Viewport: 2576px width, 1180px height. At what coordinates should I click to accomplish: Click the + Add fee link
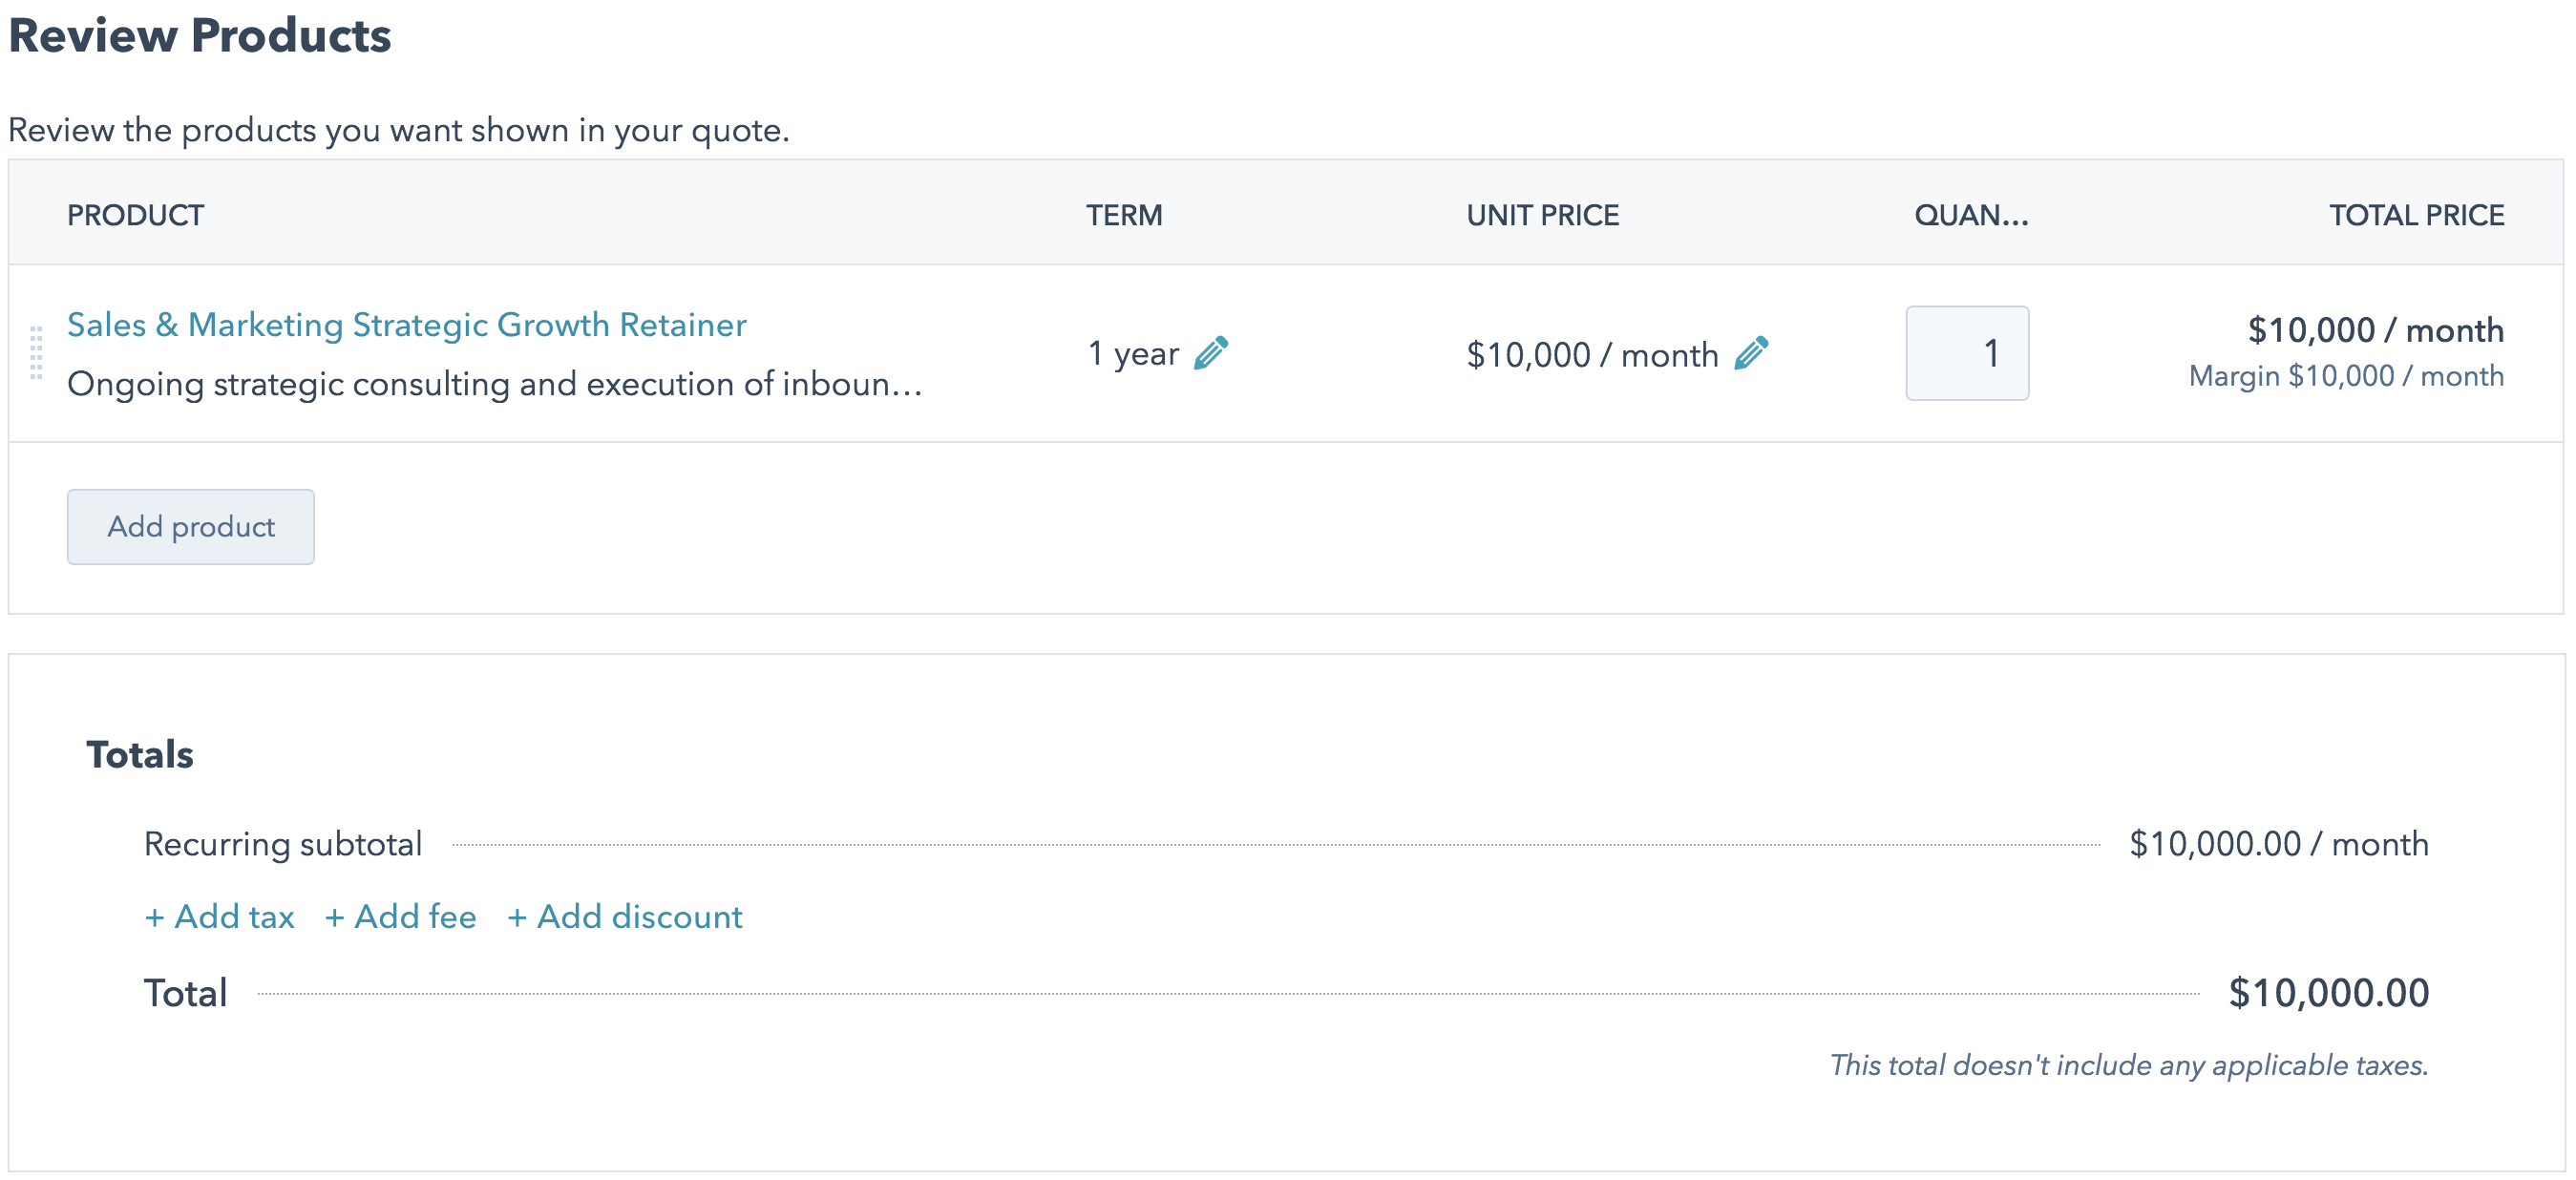(x=400, y=916)
